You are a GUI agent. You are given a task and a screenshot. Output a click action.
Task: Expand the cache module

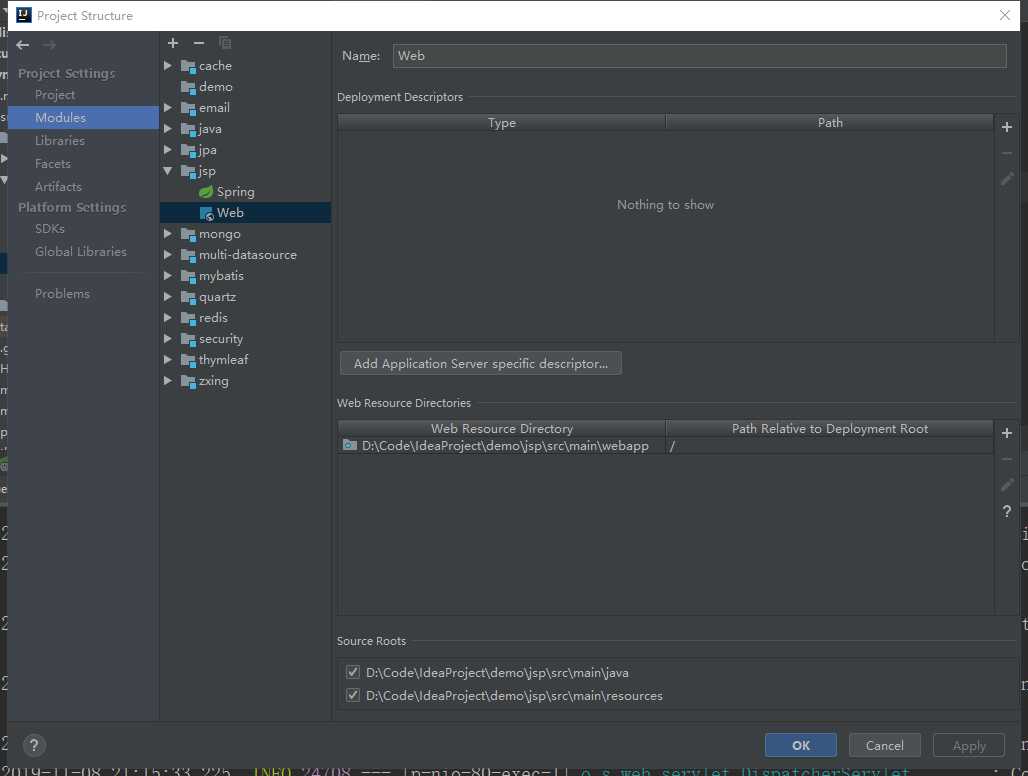168,66
